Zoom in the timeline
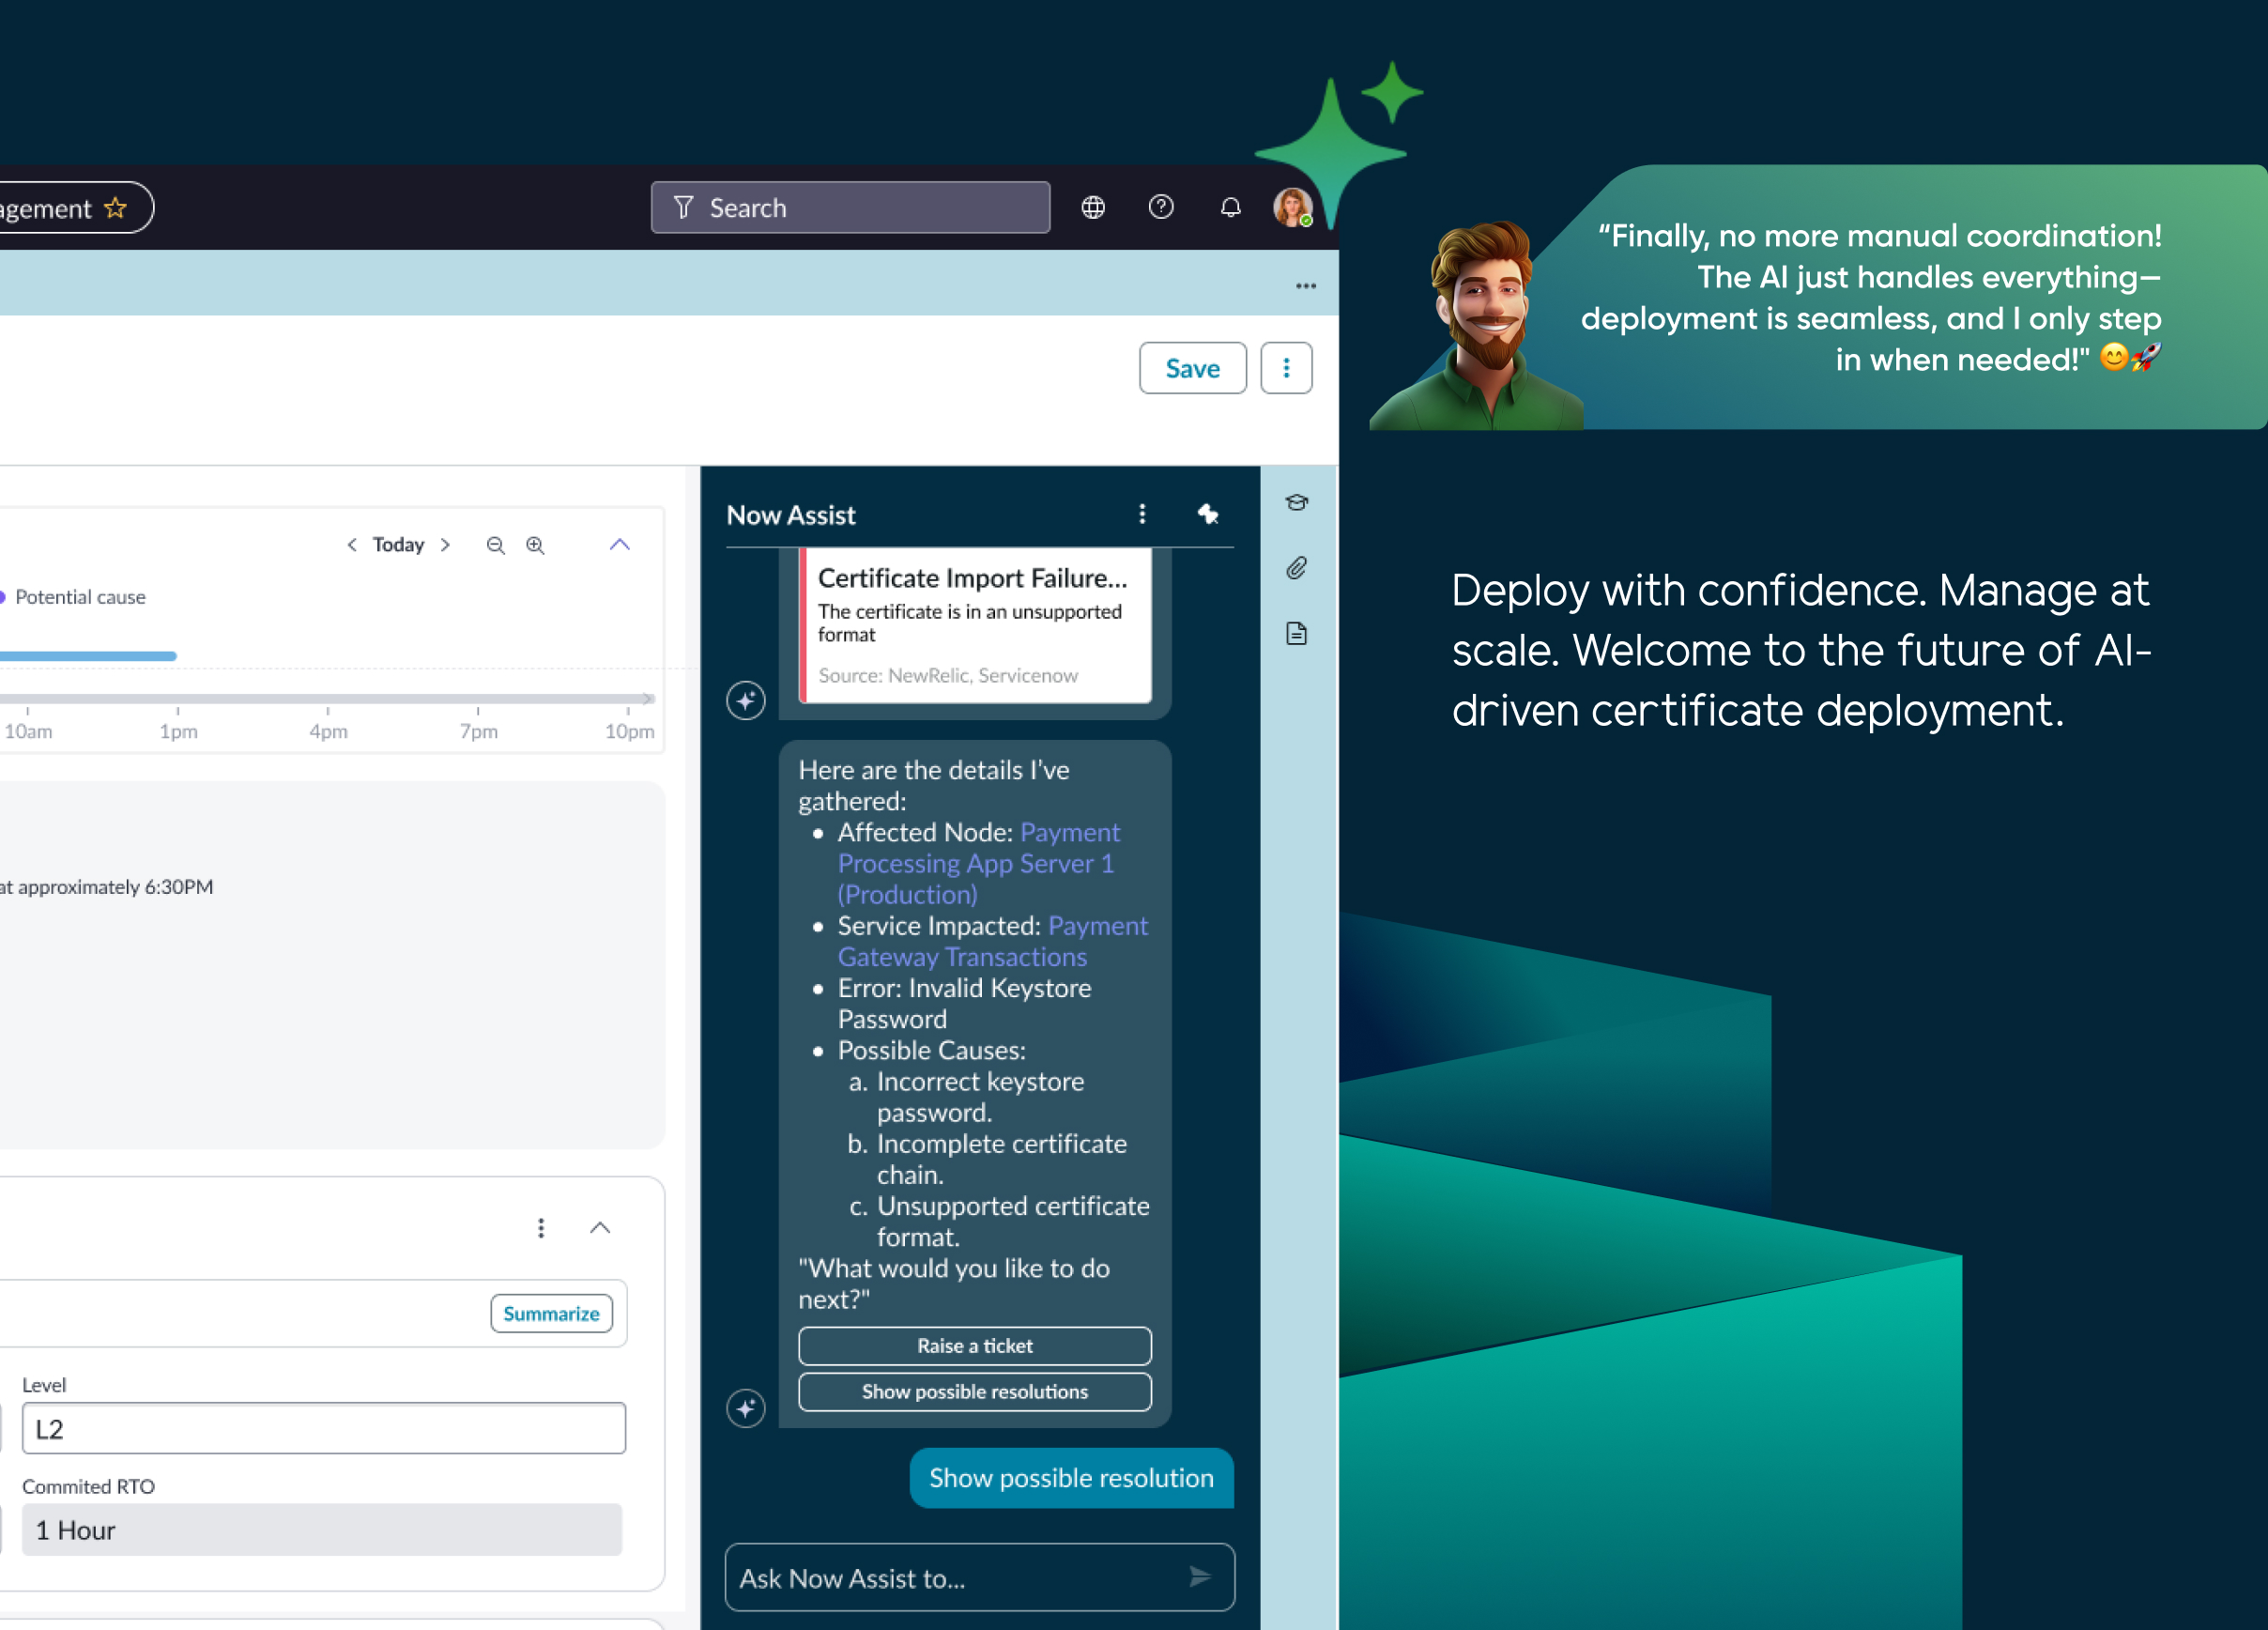The image size is (2268, 1630). (x=536, y=545)
